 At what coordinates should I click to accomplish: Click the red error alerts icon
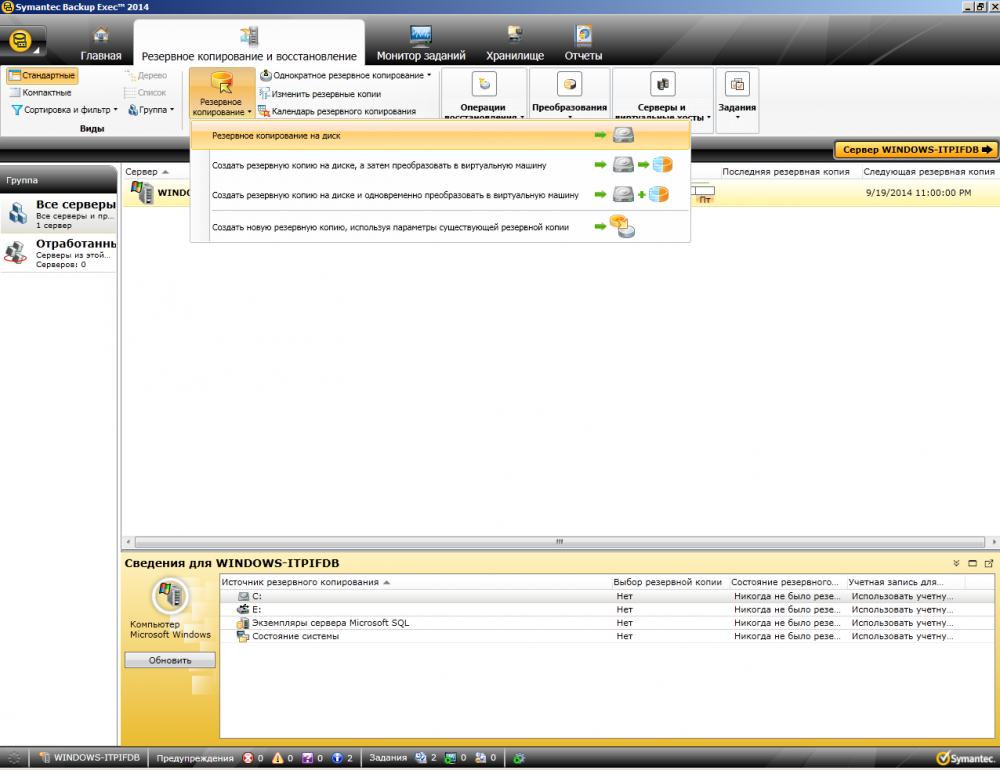[x=248, y=758]
